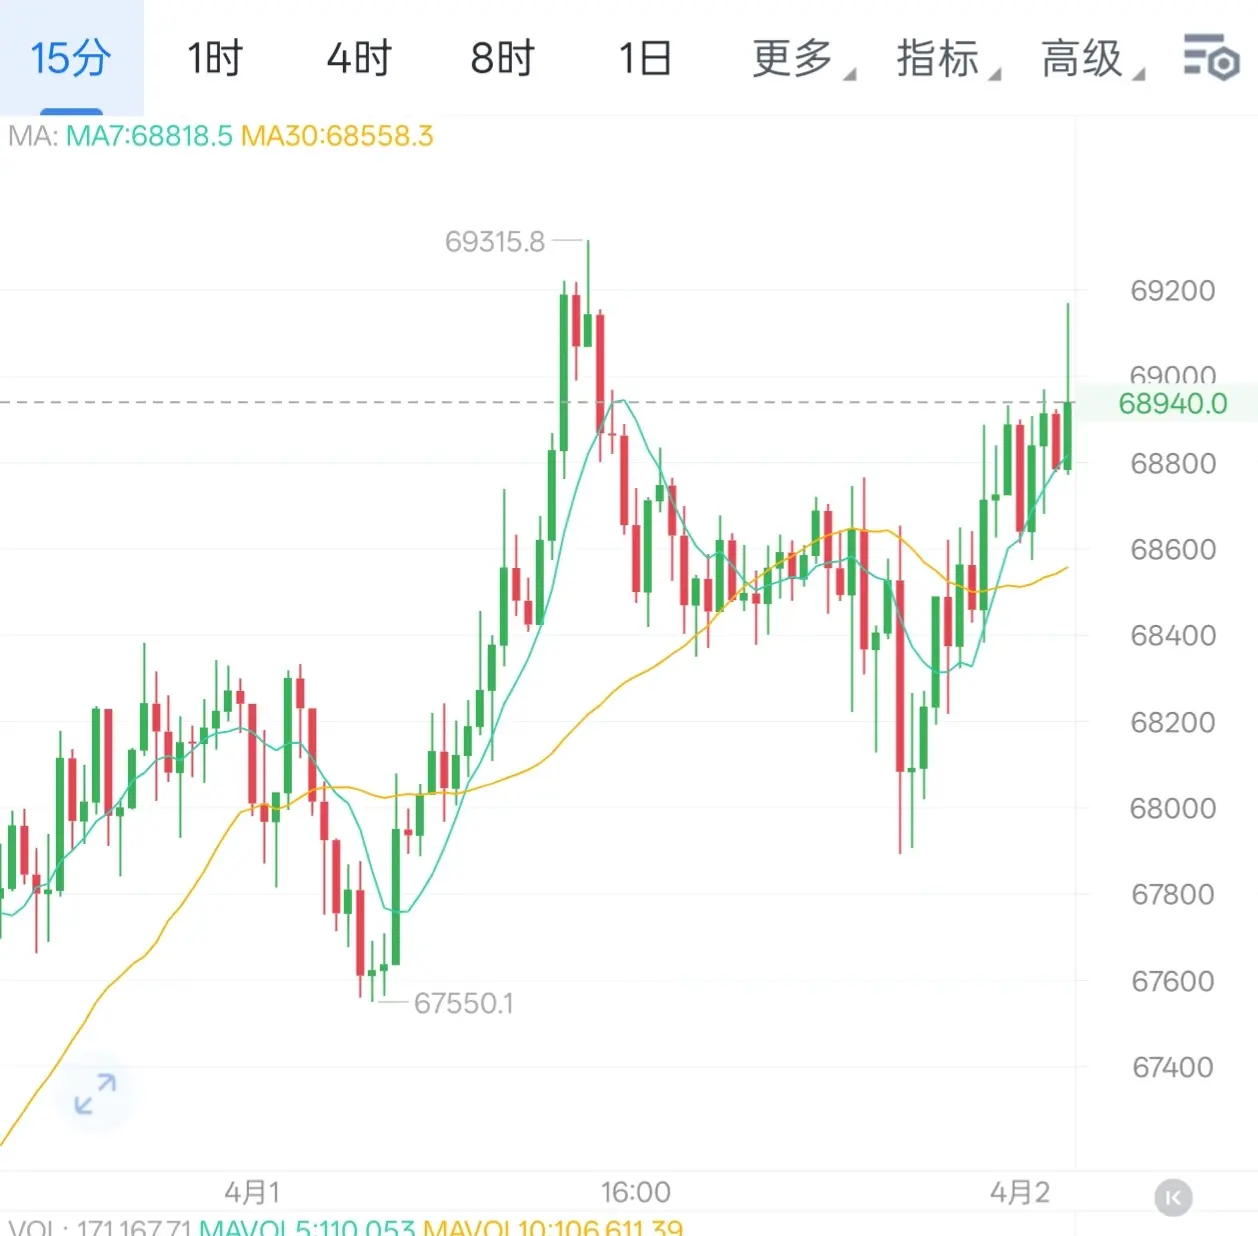Switch to the 8时 timeframe
This screenshot has height=1236, width=1258.
pyautogui.click(x=502, y=58)
